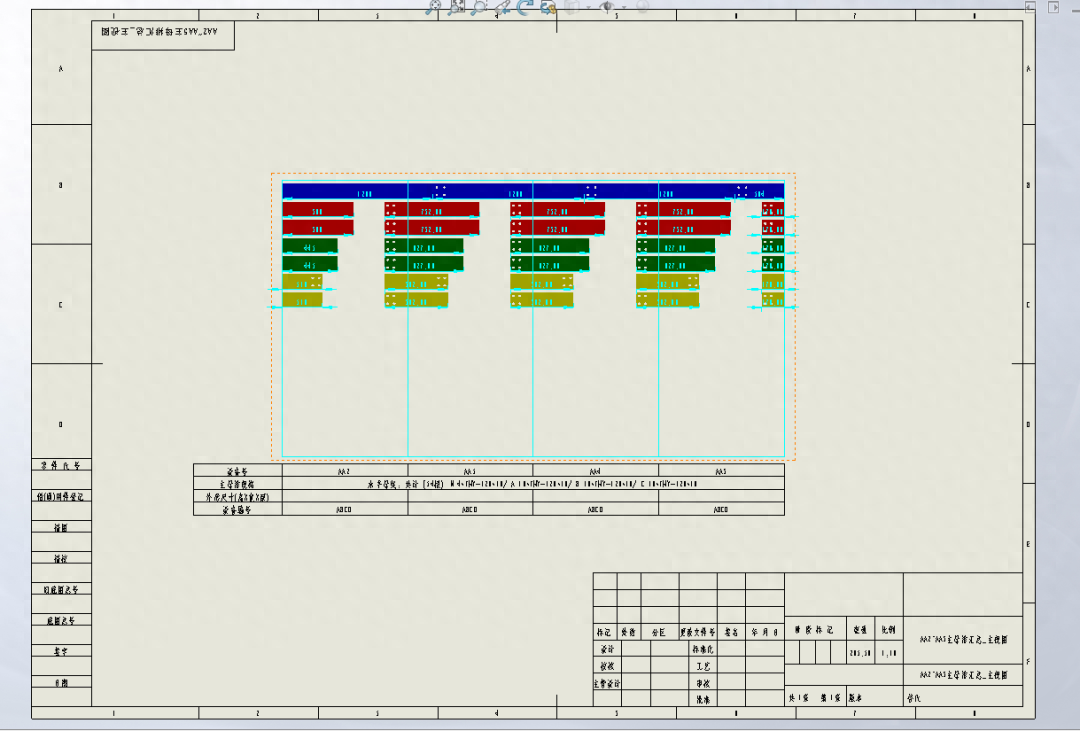This screenshot has width=1080, height=731.
Task: Click the AA5 table cell
Action: pyautogui.click(x=721, y=471)
